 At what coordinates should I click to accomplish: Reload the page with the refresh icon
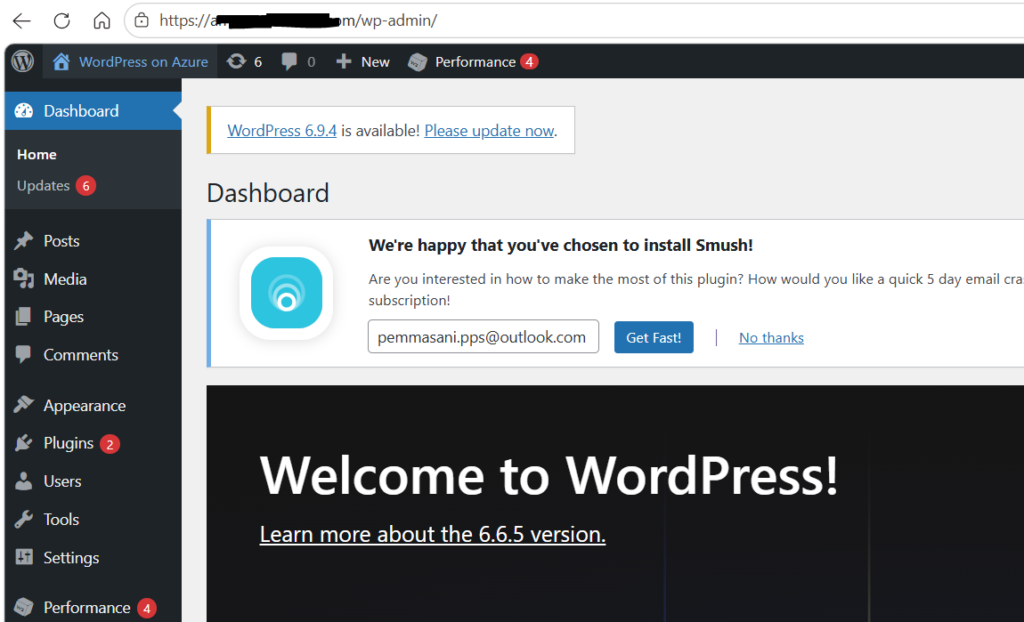click(61, 21)
